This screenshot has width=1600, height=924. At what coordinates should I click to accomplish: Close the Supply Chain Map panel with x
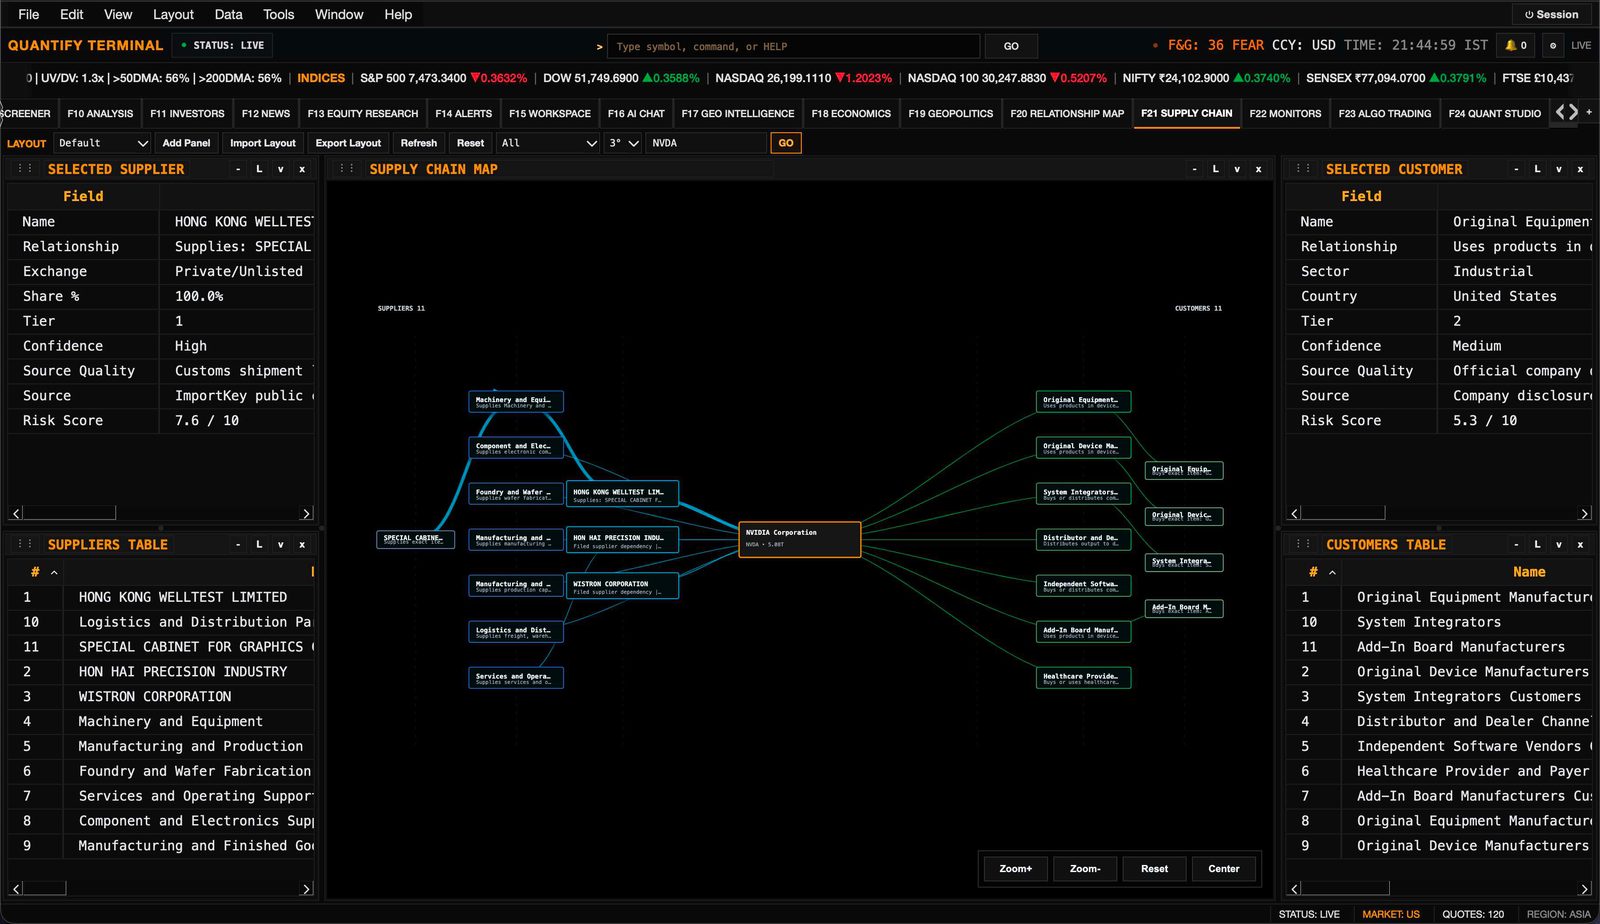click(x=1259, y=169)
